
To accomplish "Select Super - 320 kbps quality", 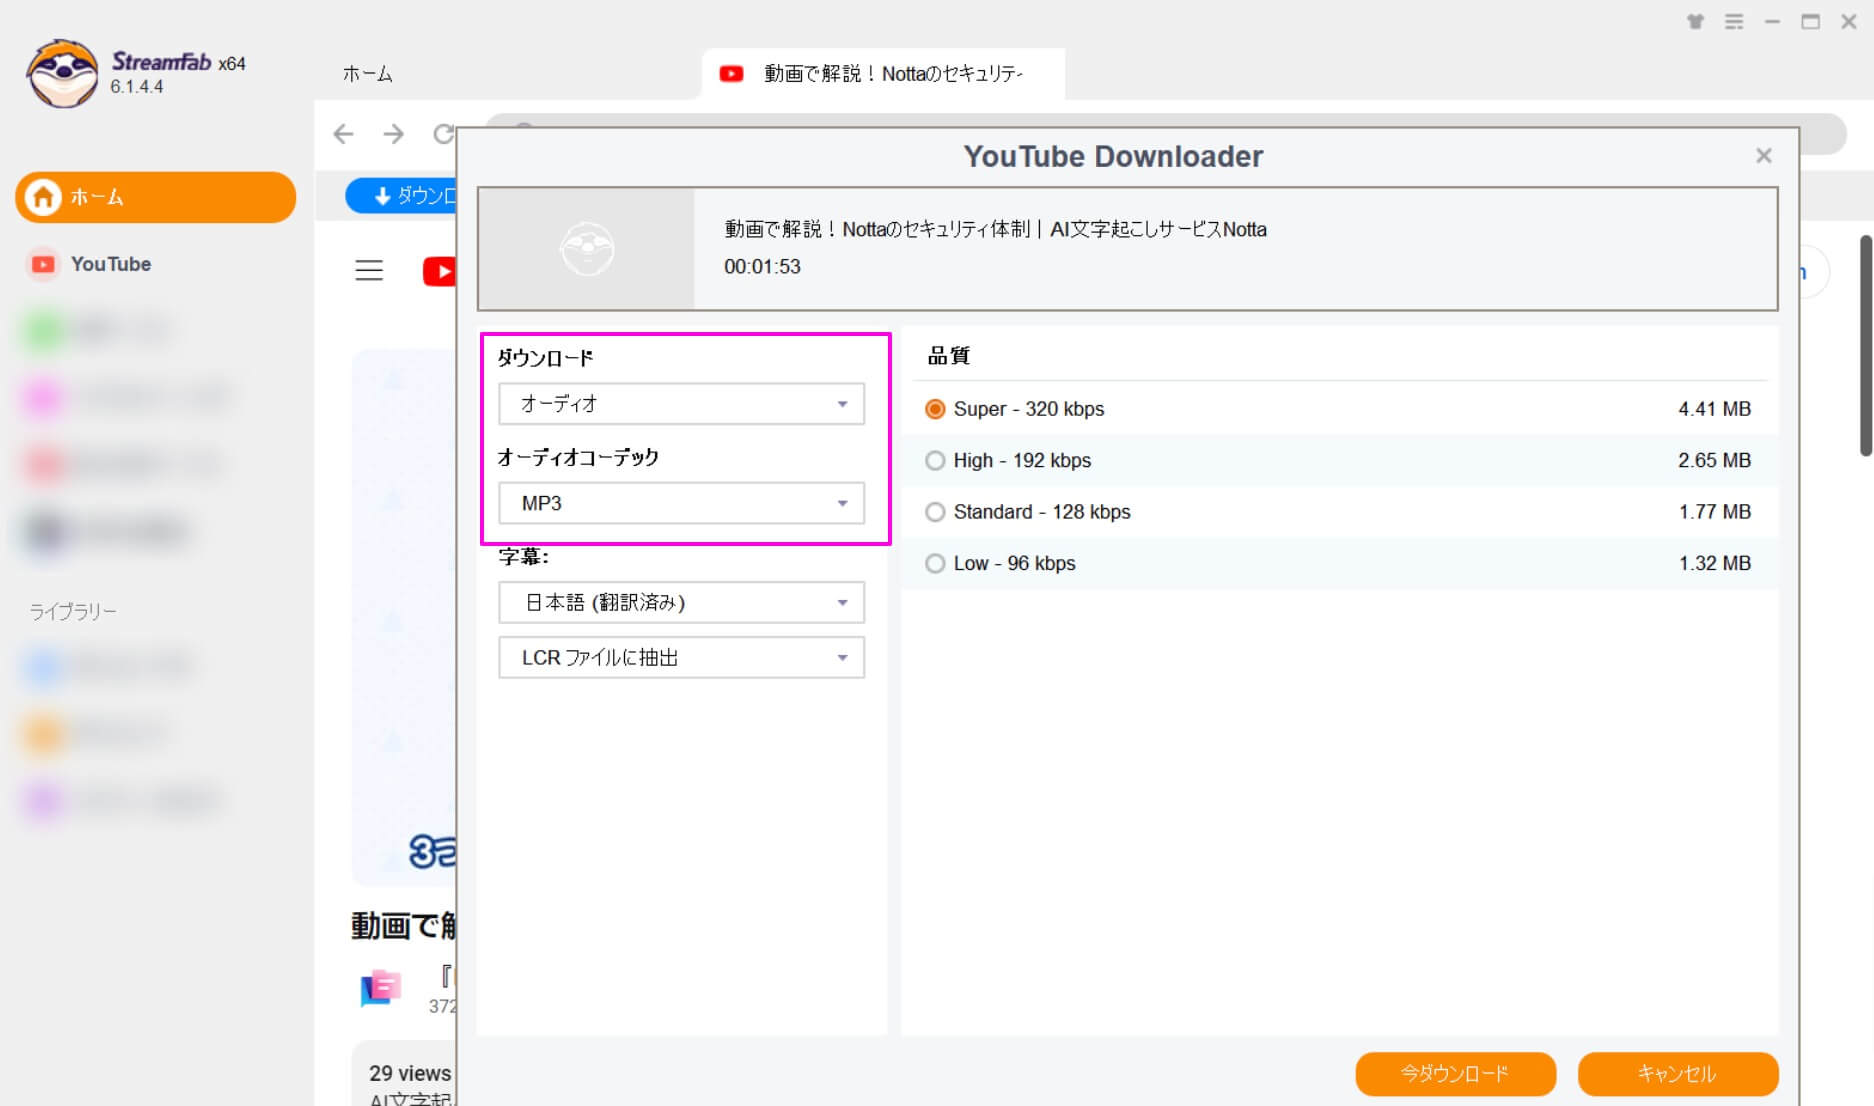I will pyautogui.click(x=935, y=409).
